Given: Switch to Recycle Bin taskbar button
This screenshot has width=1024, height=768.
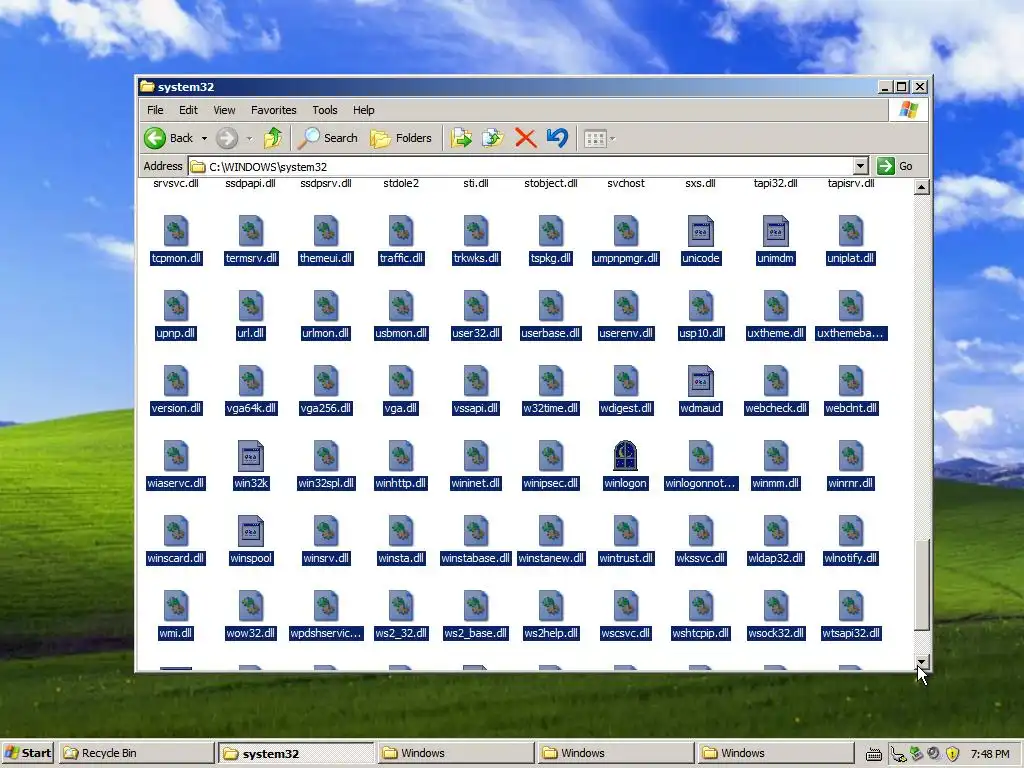Looking at the screenshot, I should [x=136, y=753].
